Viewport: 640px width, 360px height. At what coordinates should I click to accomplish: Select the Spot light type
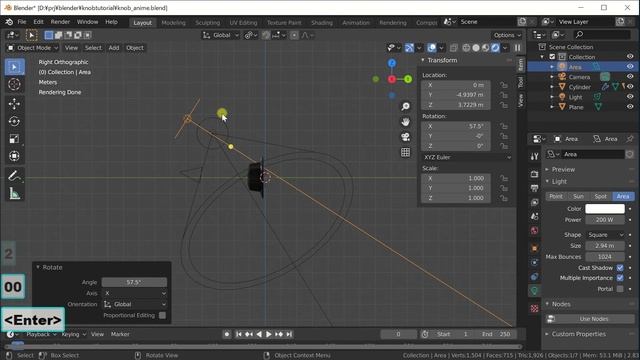pyautogui.click(x=600, y=196)
